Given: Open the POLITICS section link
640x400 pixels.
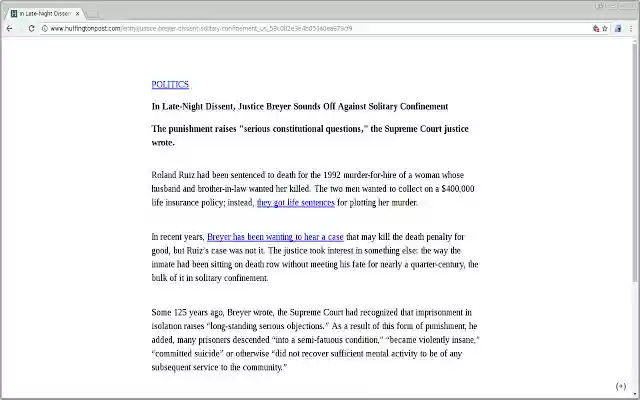Looking at the screenshot, I should (x=170, y=85).
